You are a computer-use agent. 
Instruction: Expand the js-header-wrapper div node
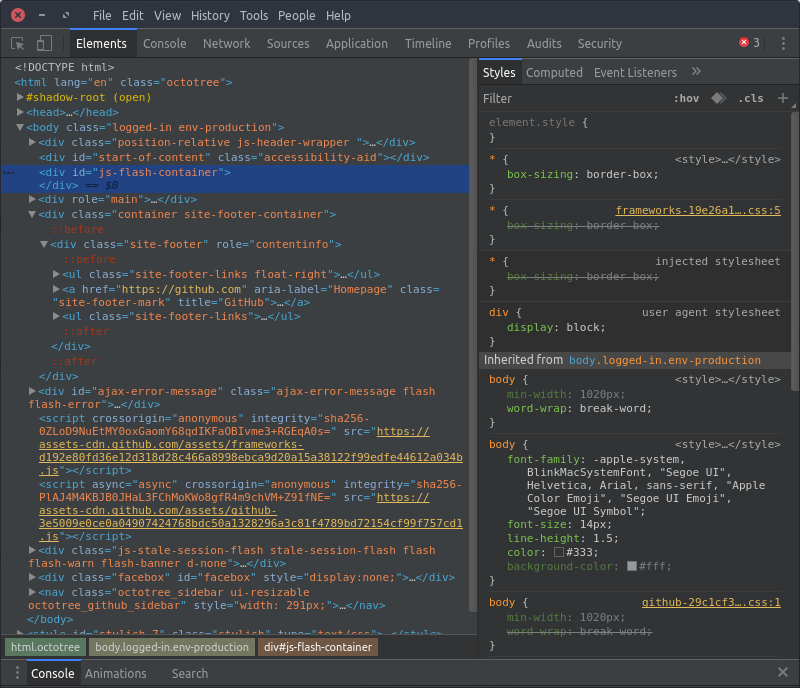pos(32,142)
